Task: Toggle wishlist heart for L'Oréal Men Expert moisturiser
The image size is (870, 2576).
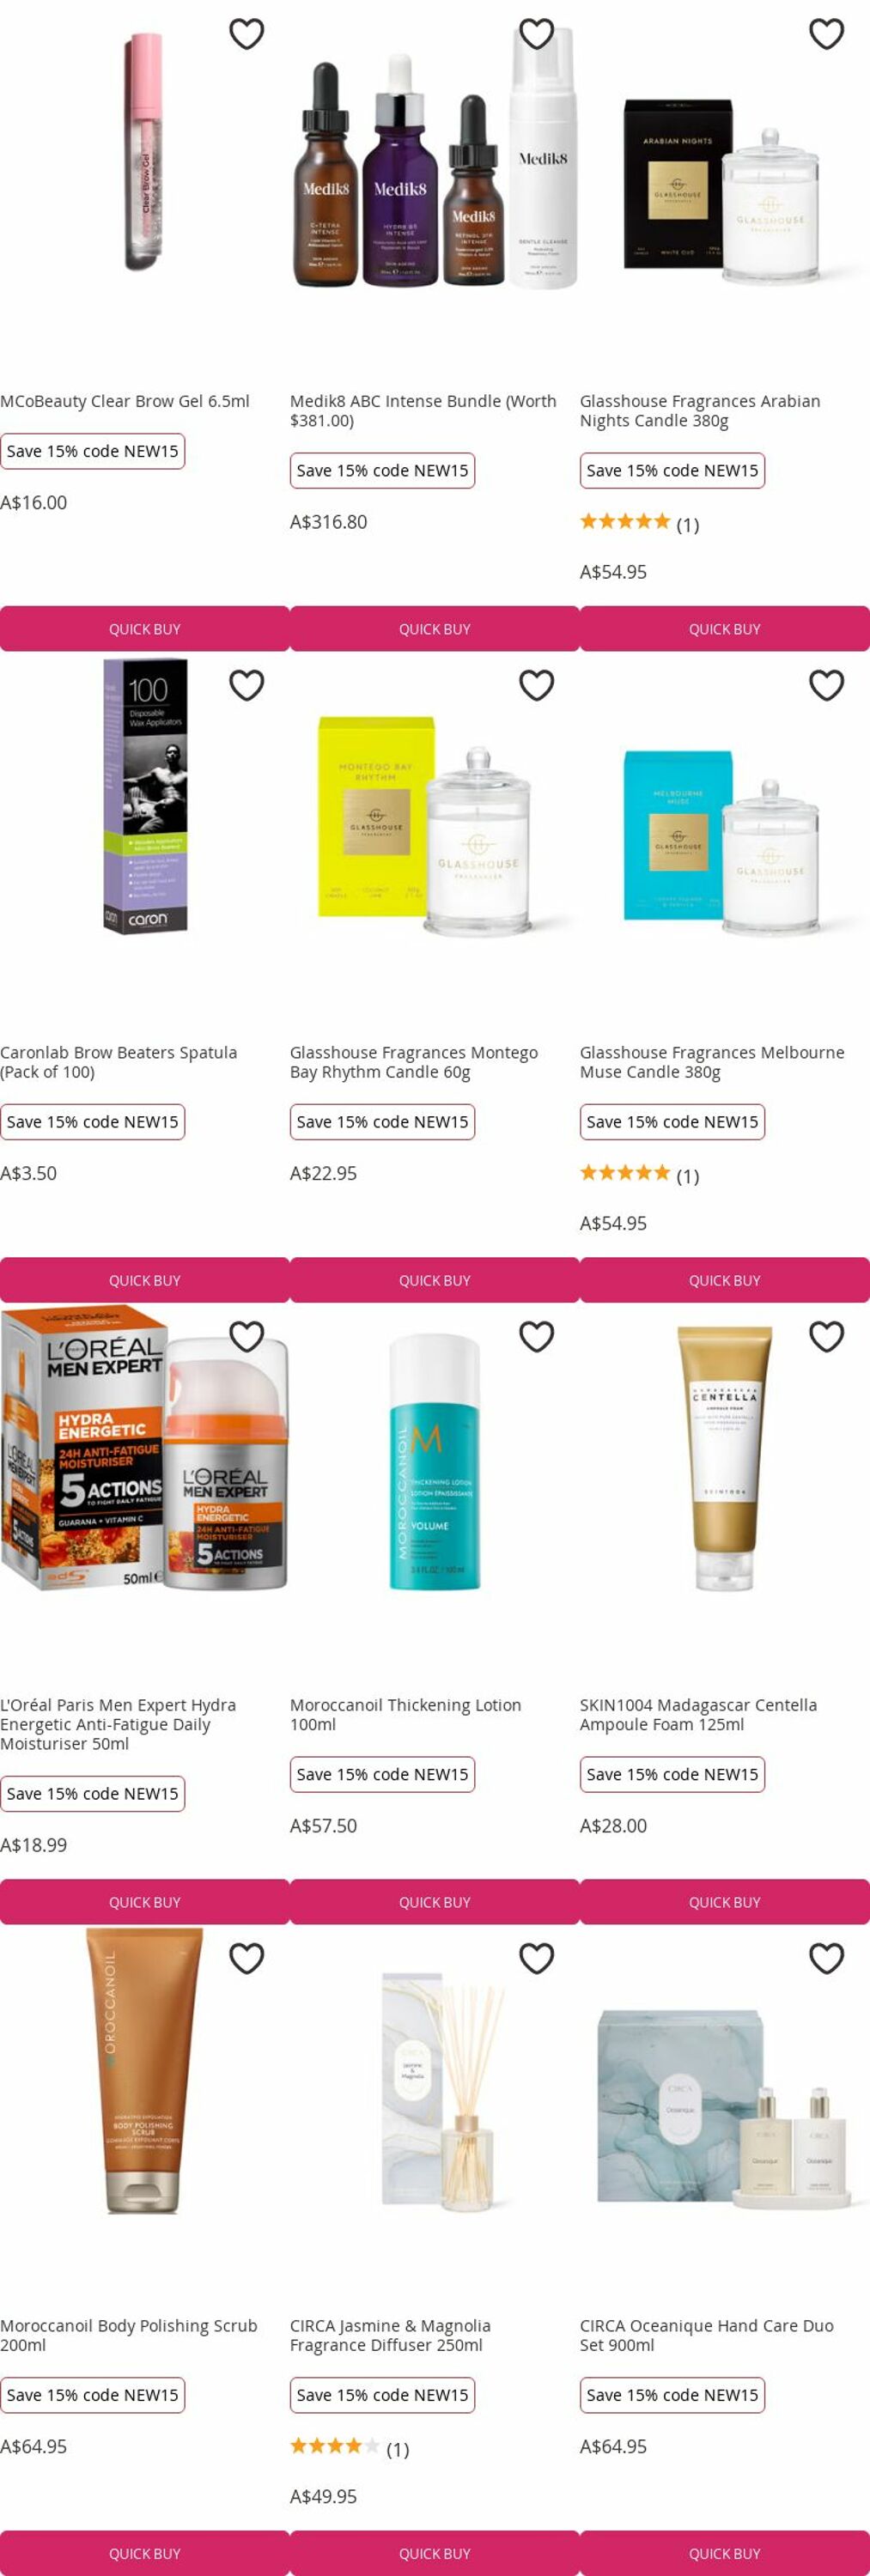Action: click(246, 1336)
